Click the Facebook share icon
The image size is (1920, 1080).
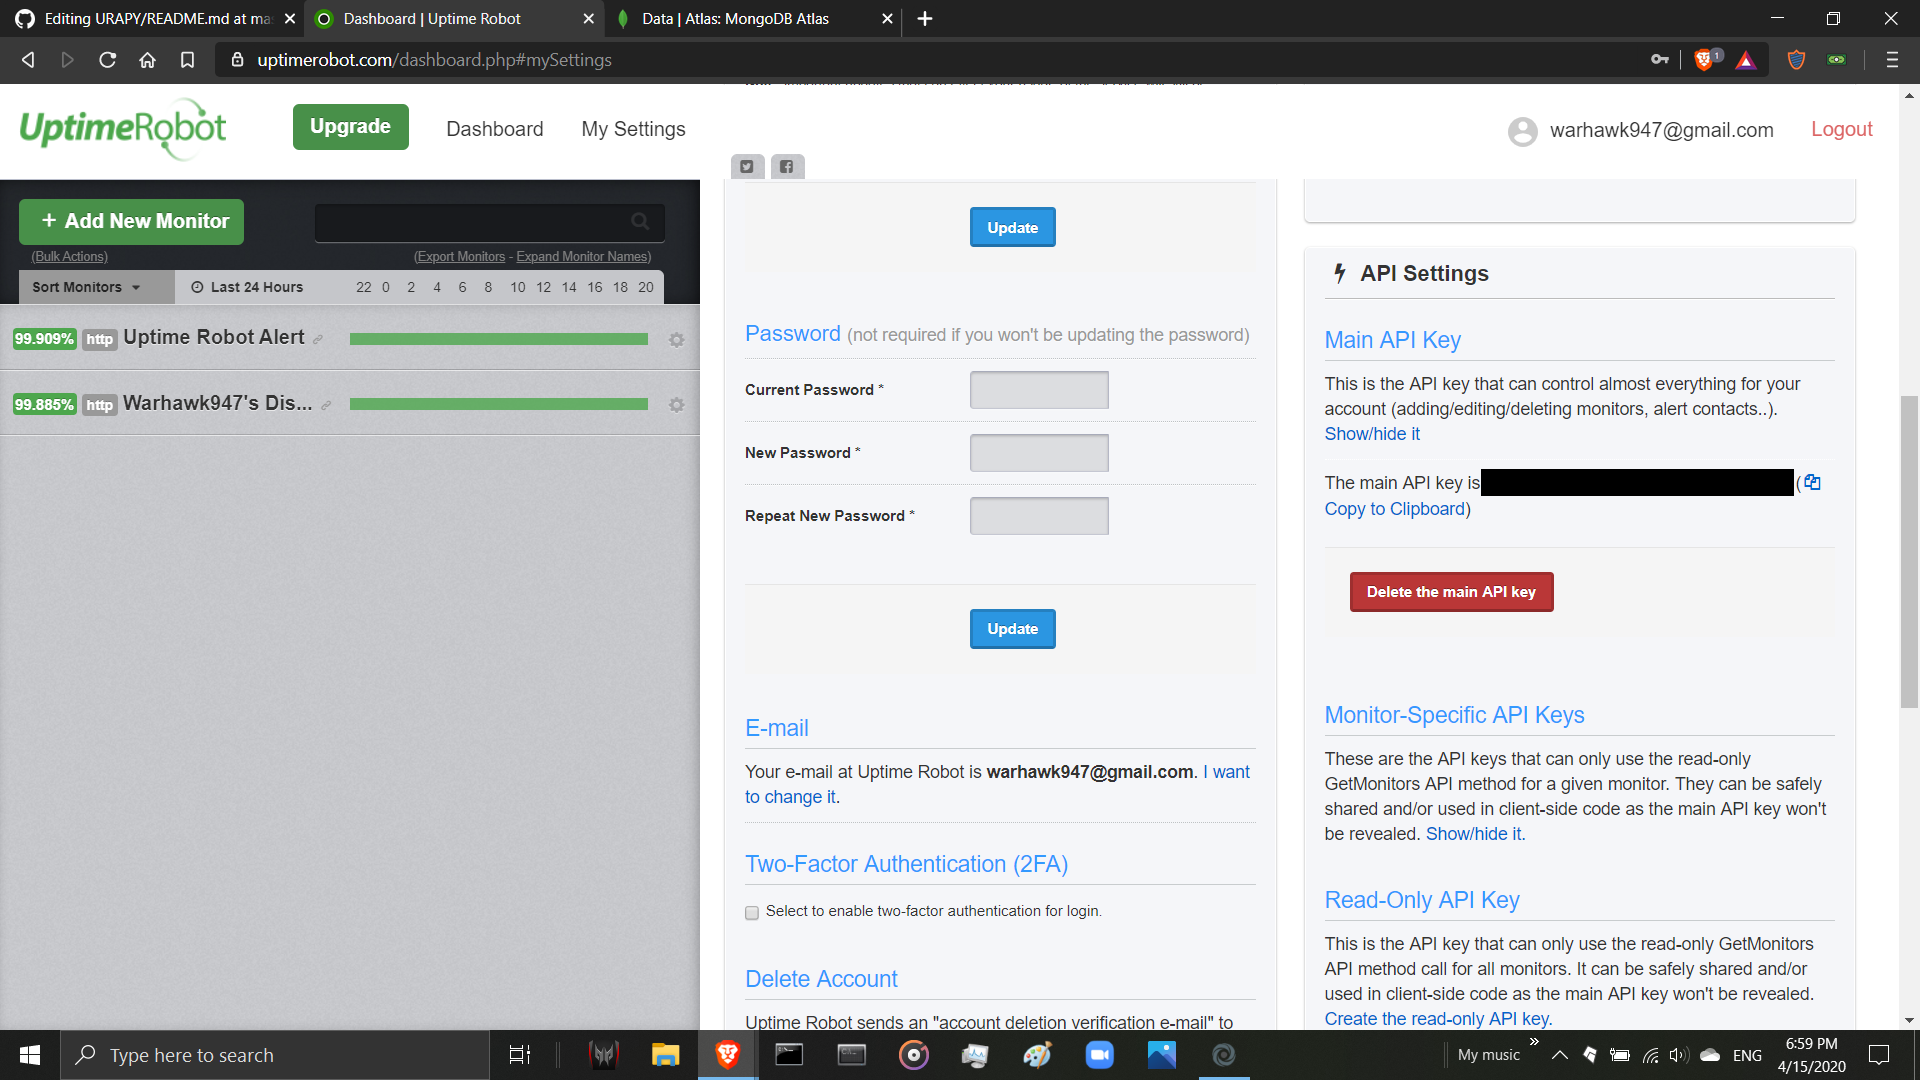pos(787,167)
